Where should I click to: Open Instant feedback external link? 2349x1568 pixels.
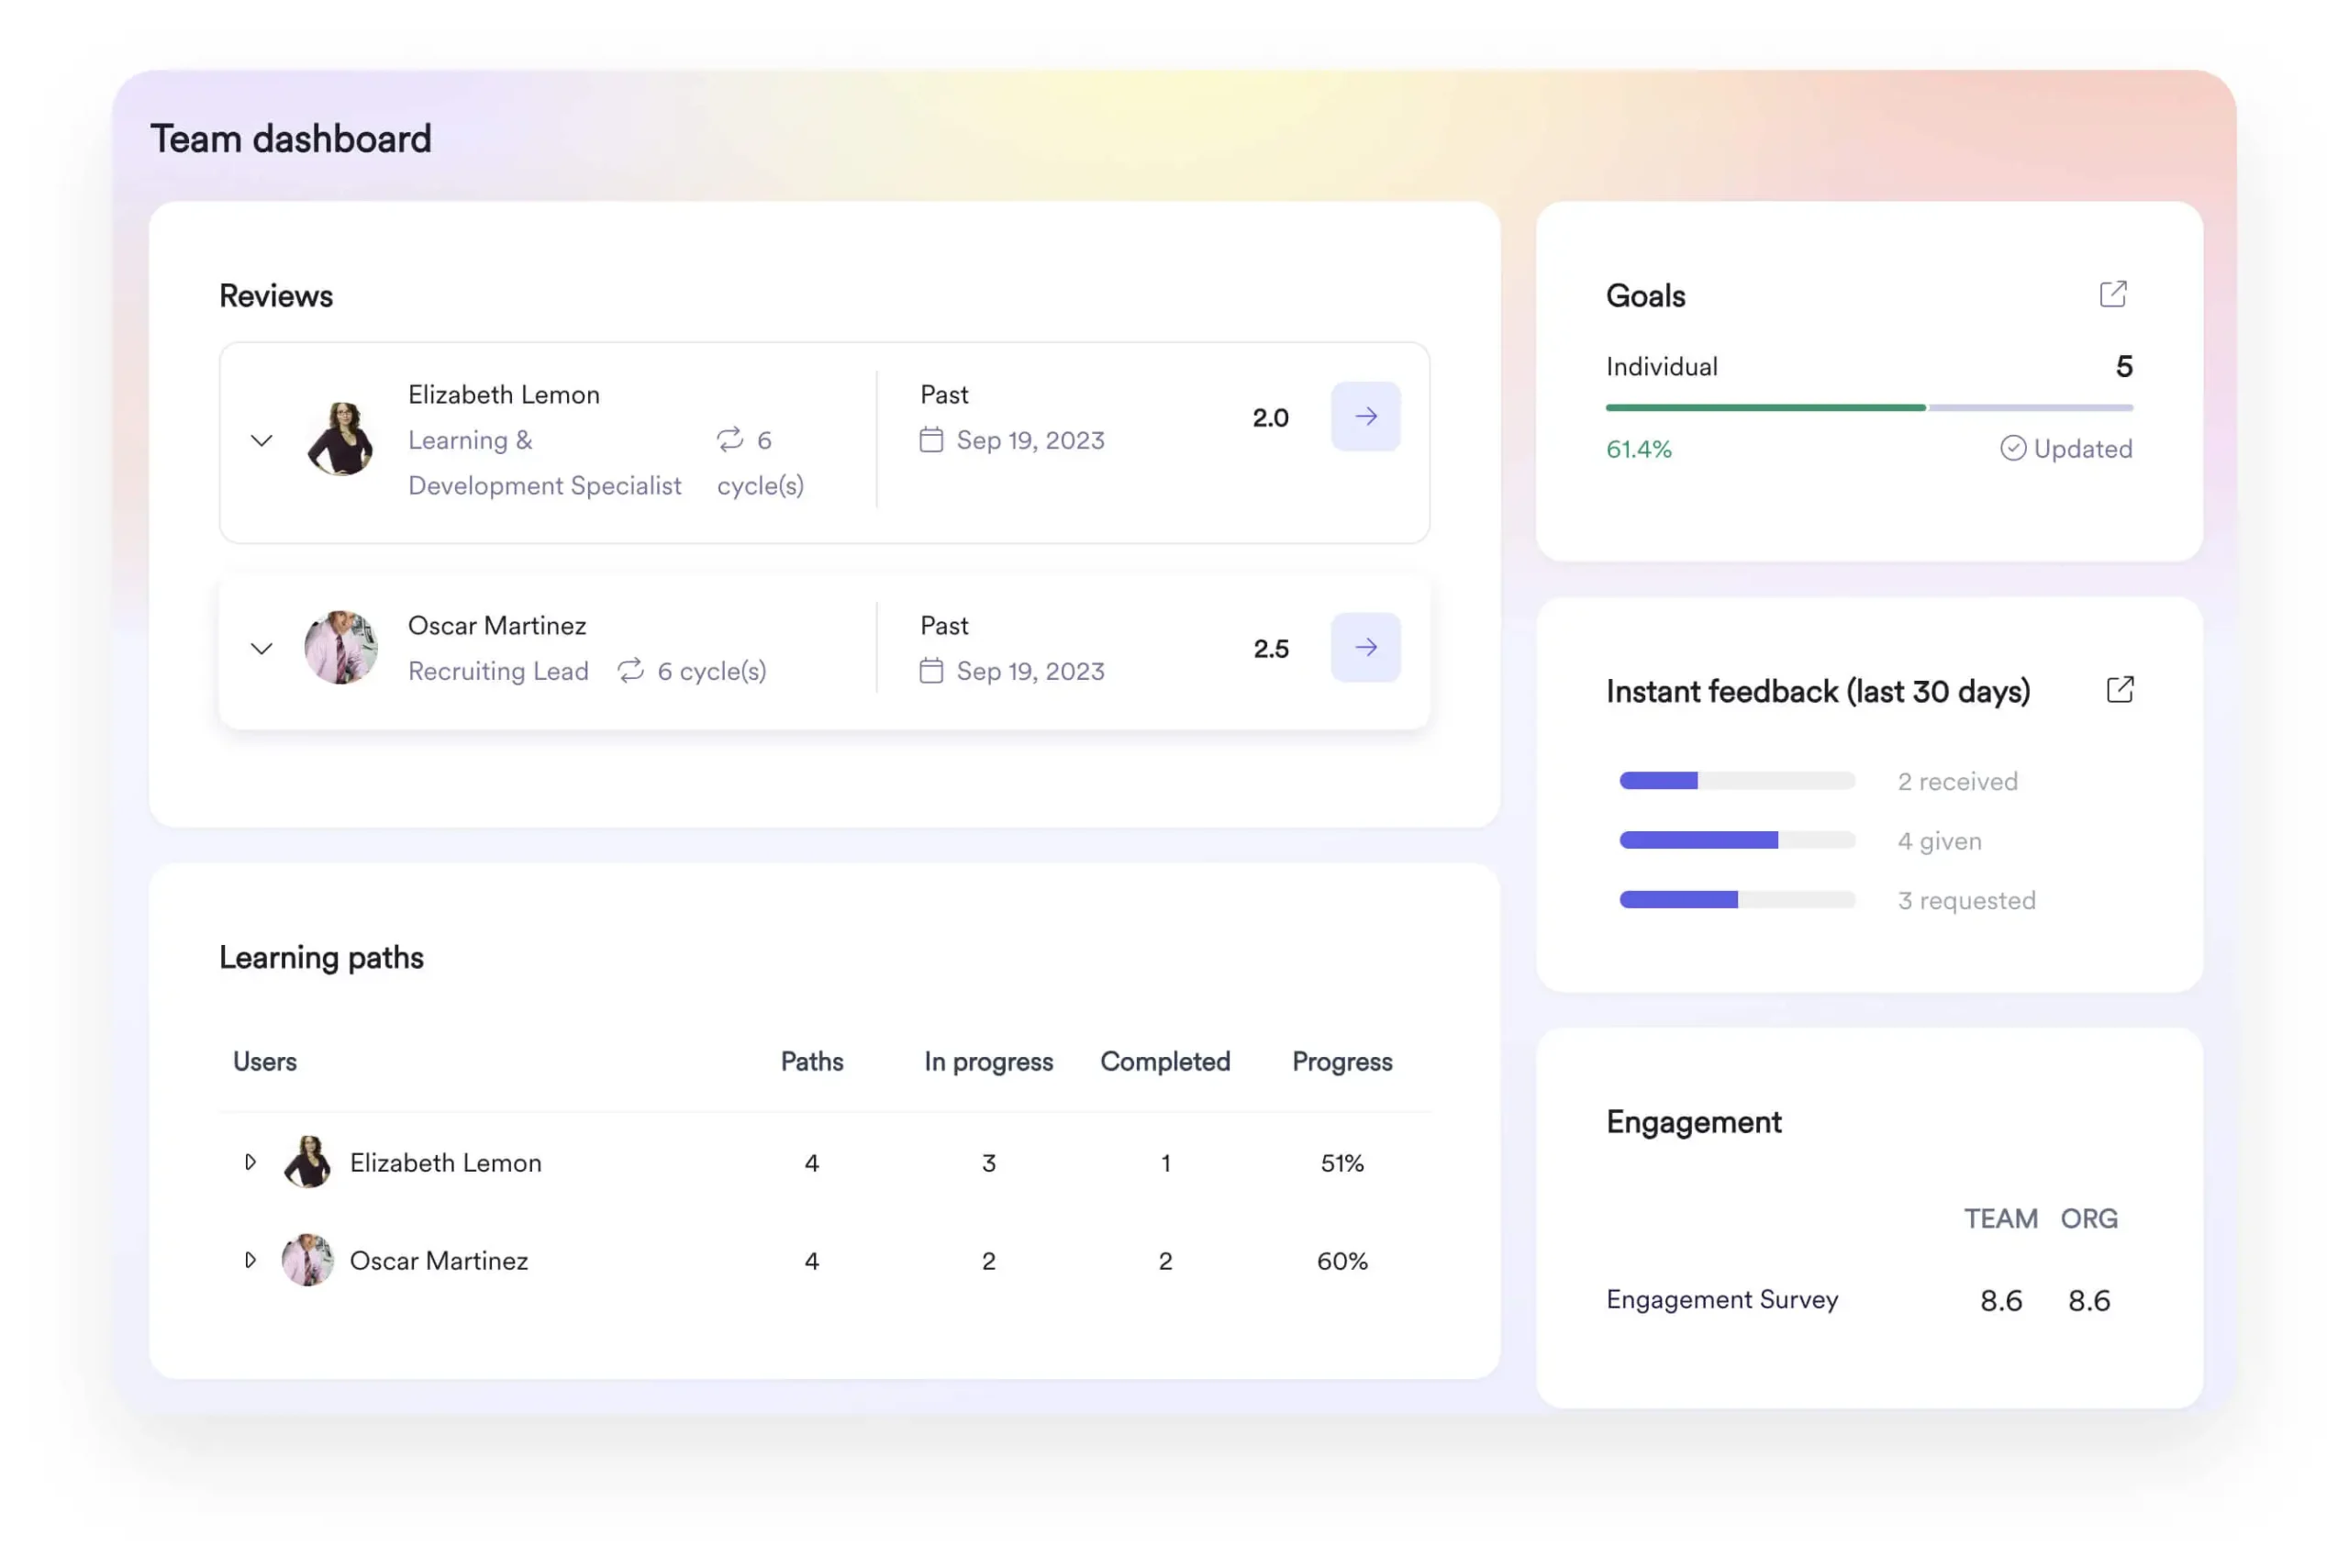(2120, 690)
